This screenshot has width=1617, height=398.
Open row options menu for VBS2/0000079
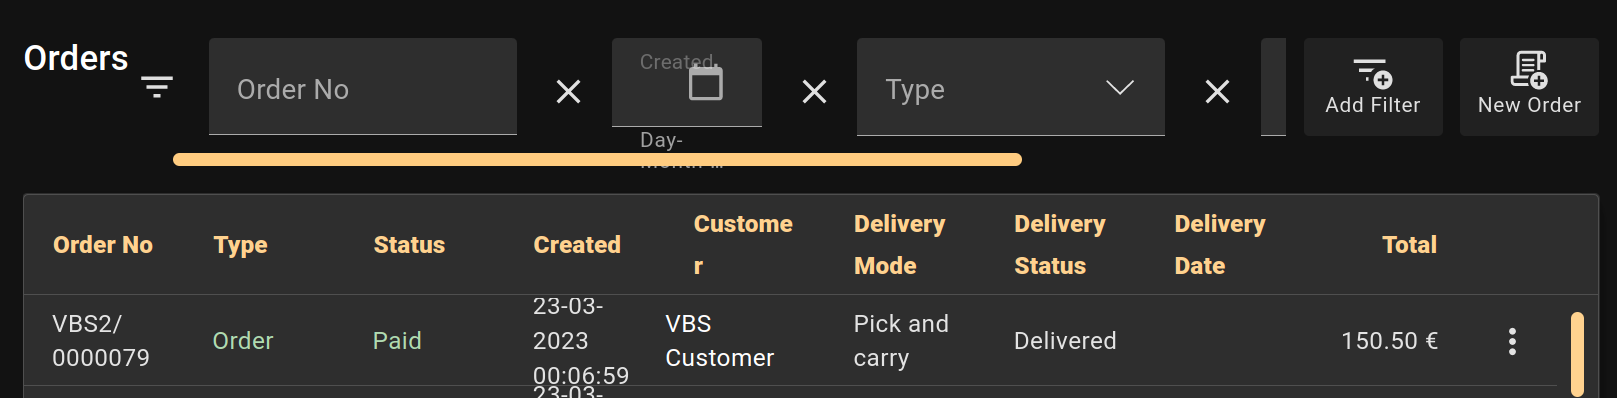click(1512, 341)
